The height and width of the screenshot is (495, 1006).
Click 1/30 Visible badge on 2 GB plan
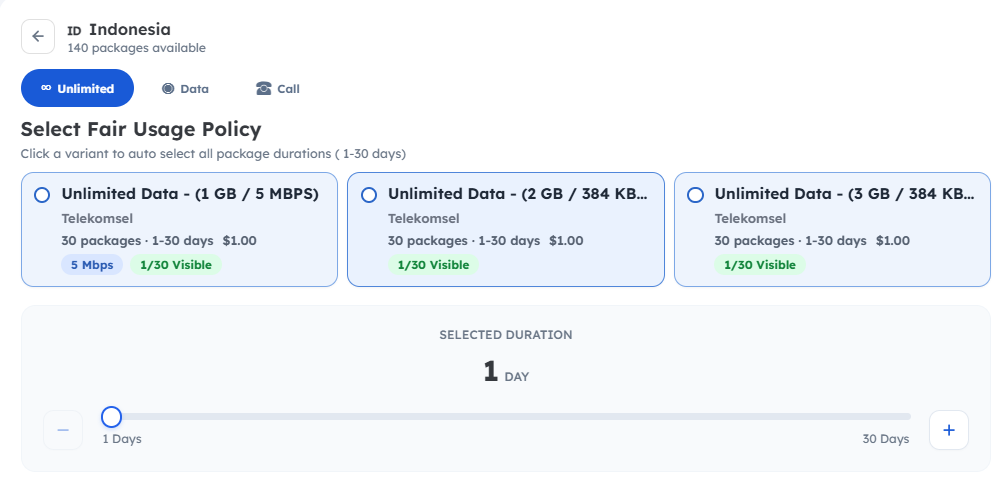433,265
